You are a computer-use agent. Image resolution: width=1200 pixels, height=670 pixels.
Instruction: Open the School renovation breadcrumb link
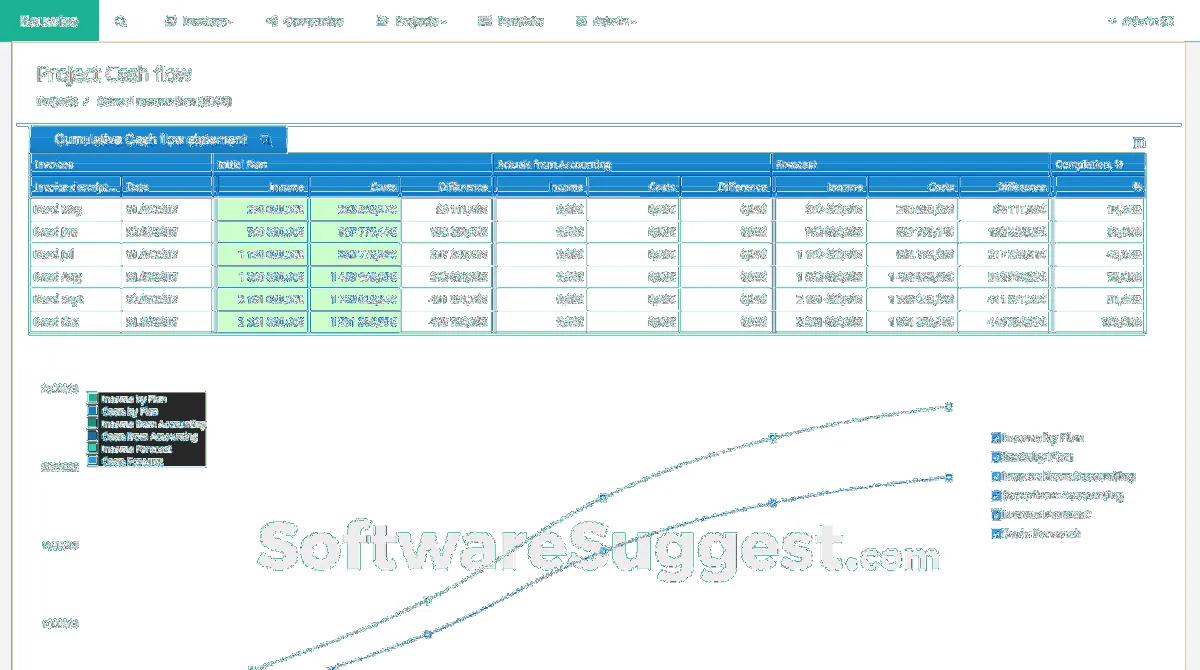click(x=165, y=101)
